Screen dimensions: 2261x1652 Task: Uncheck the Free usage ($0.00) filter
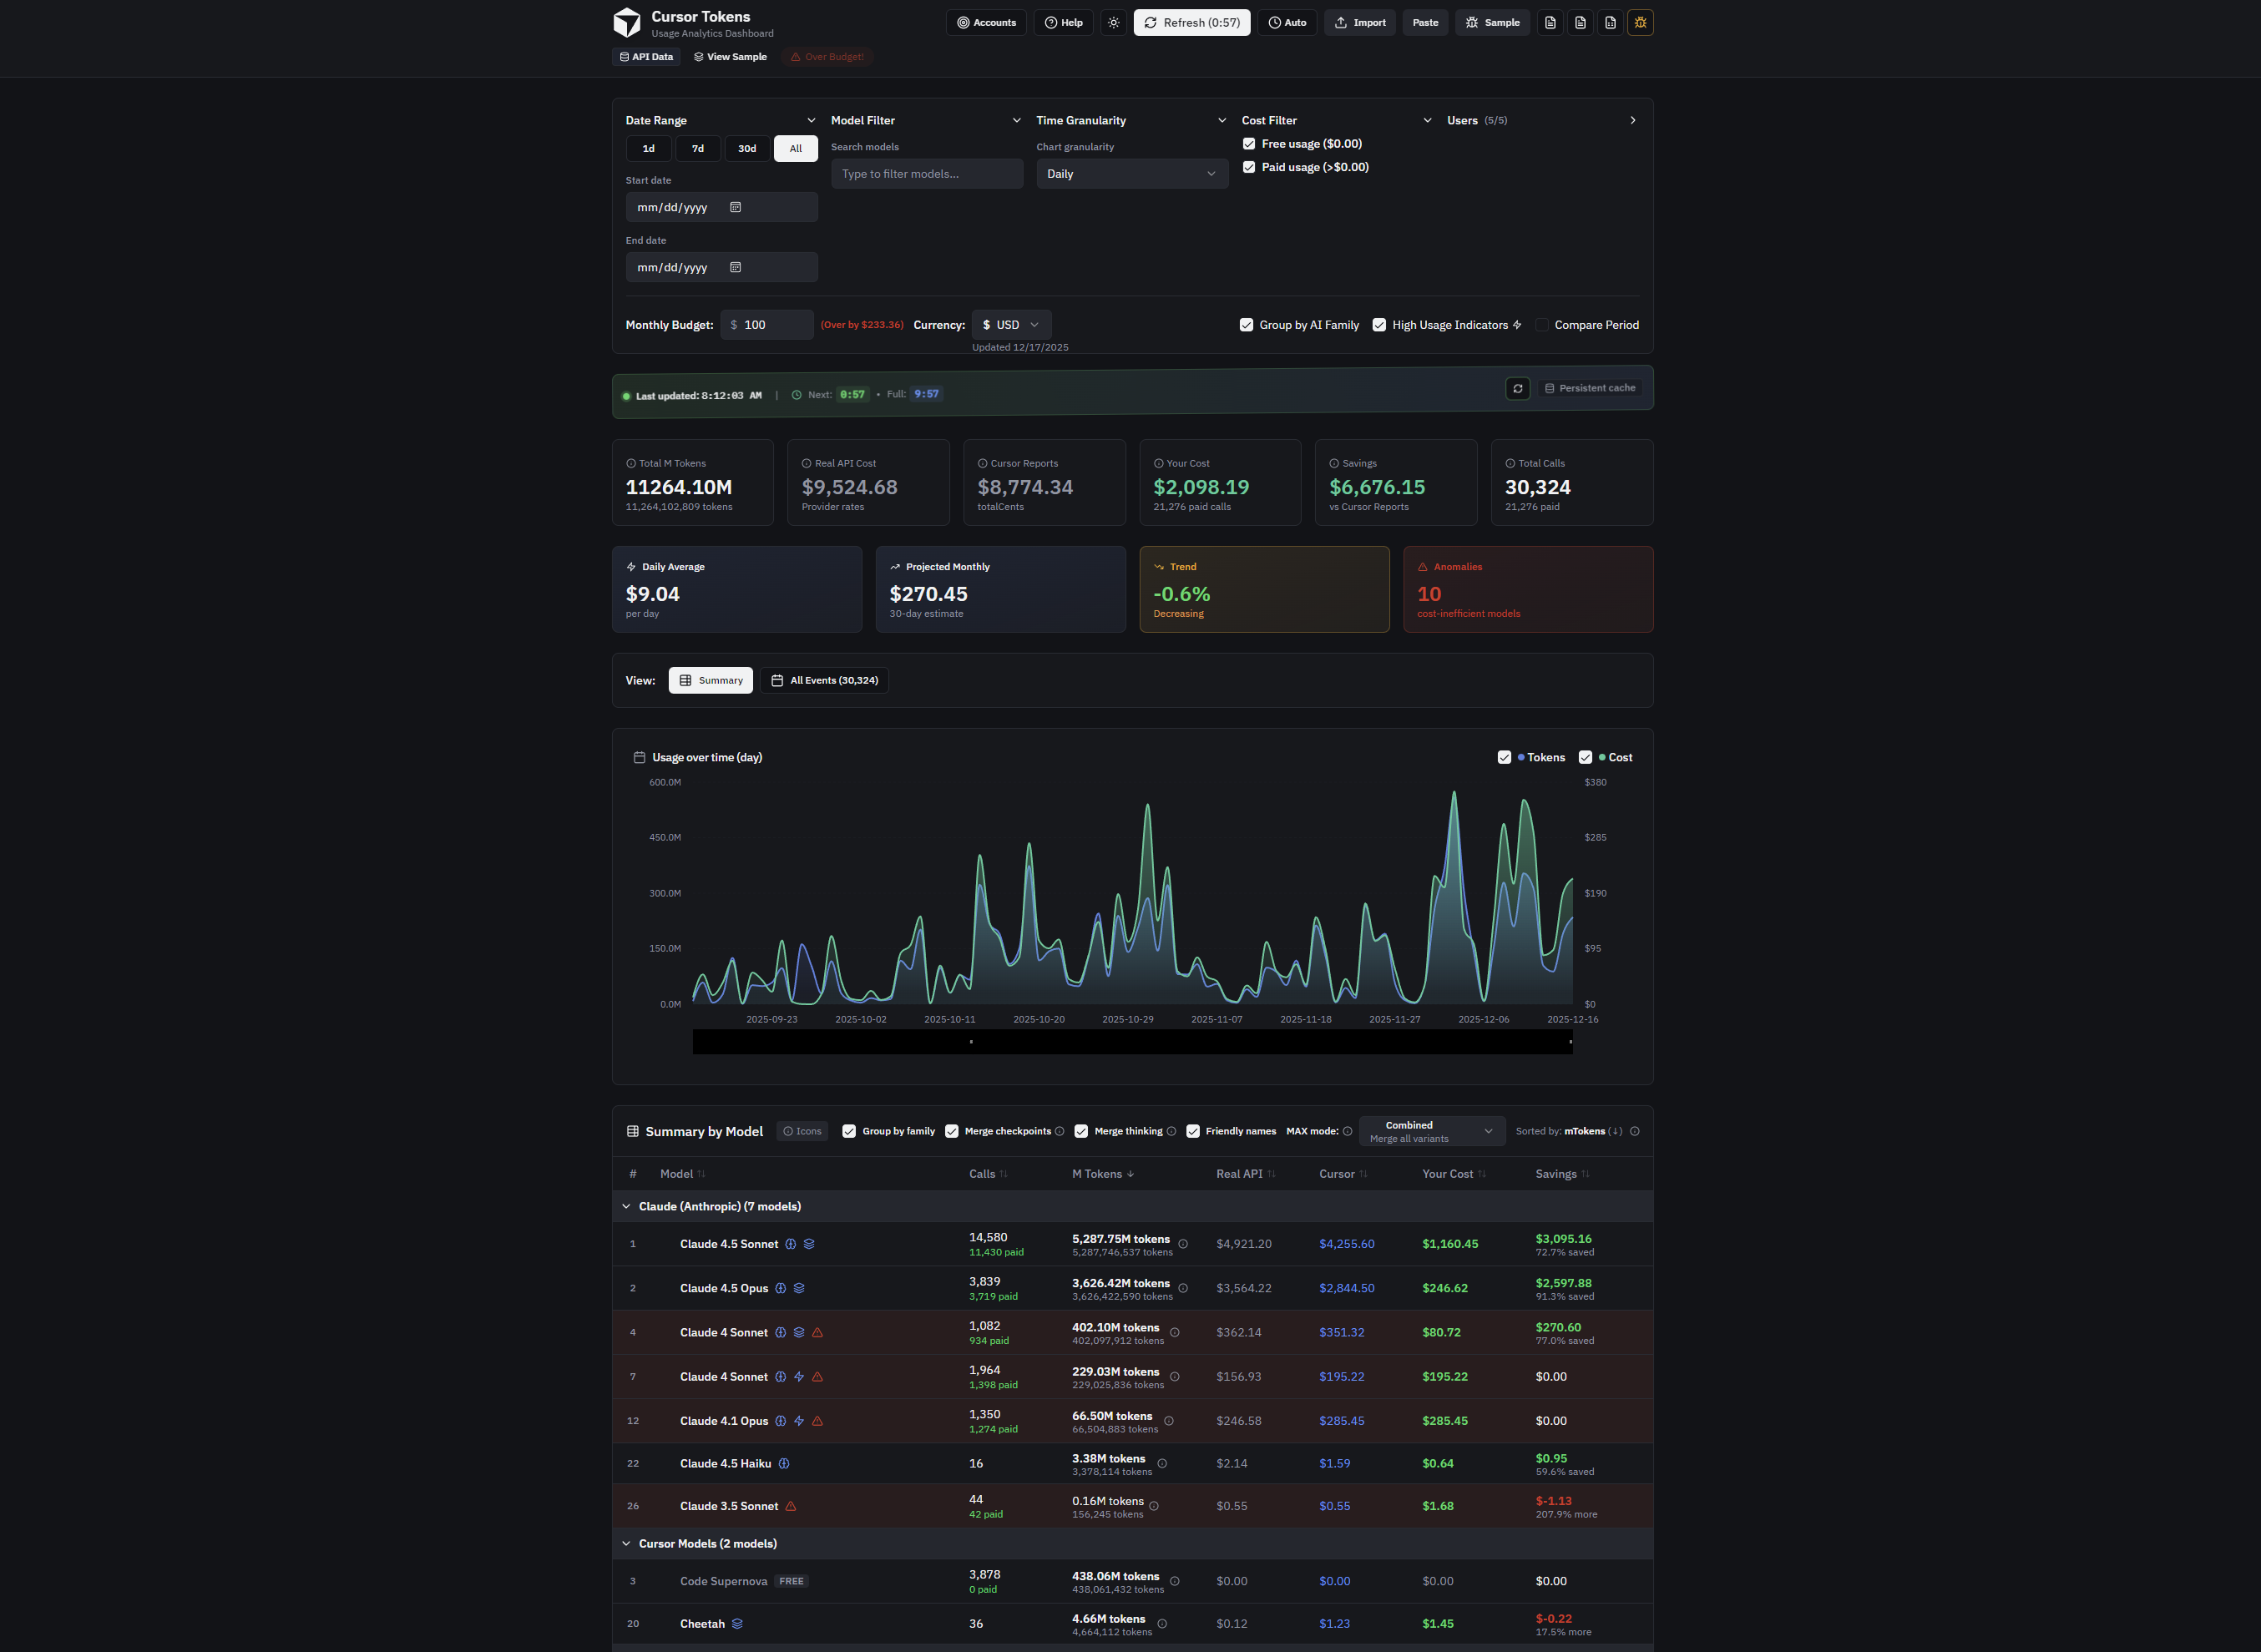tap(1249, 143)
